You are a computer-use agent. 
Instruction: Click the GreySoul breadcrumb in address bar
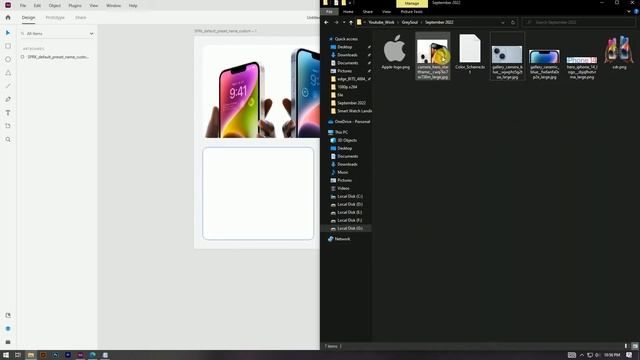point(410,22)
